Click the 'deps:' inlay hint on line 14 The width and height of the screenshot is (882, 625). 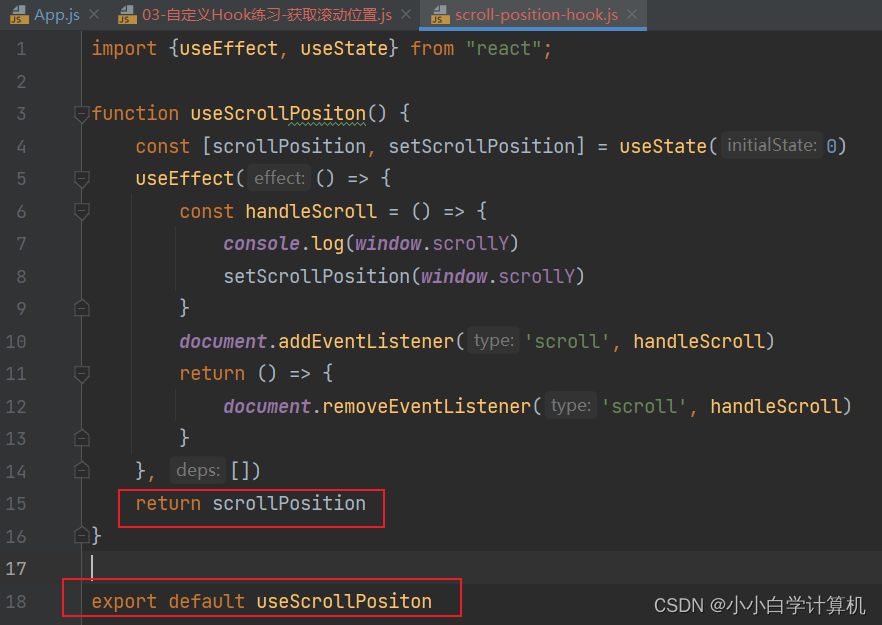(x=197, y=470)
